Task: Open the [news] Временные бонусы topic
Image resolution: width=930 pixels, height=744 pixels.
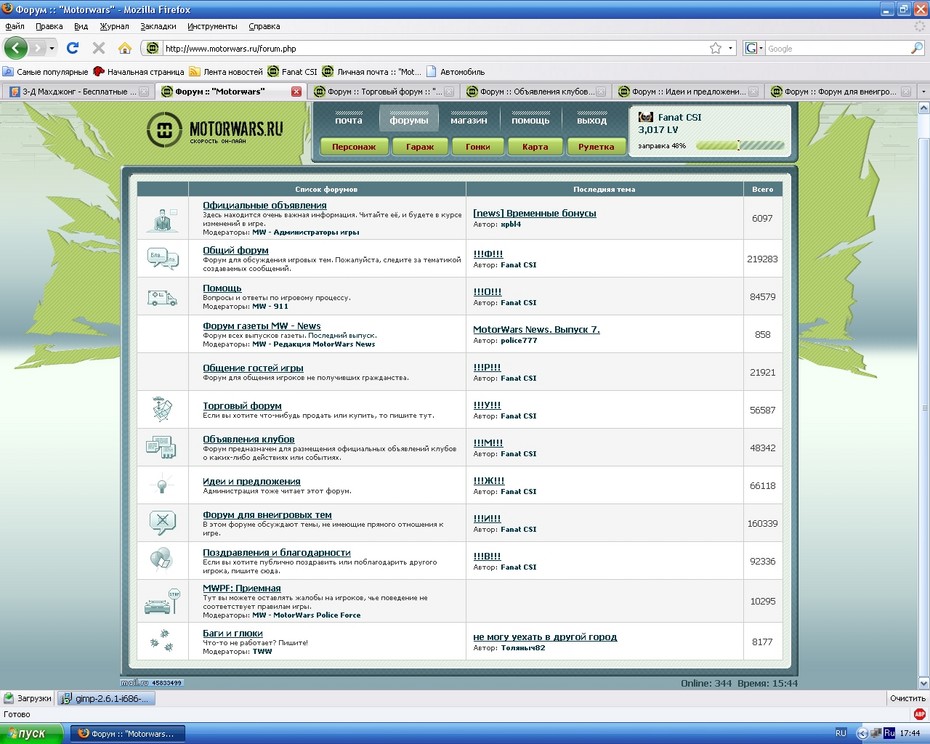Action: 534,213
